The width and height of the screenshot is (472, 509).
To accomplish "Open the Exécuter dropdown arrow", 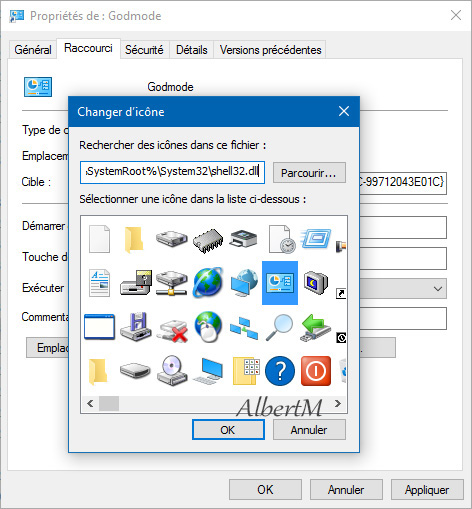I will (x=438, y=288).
